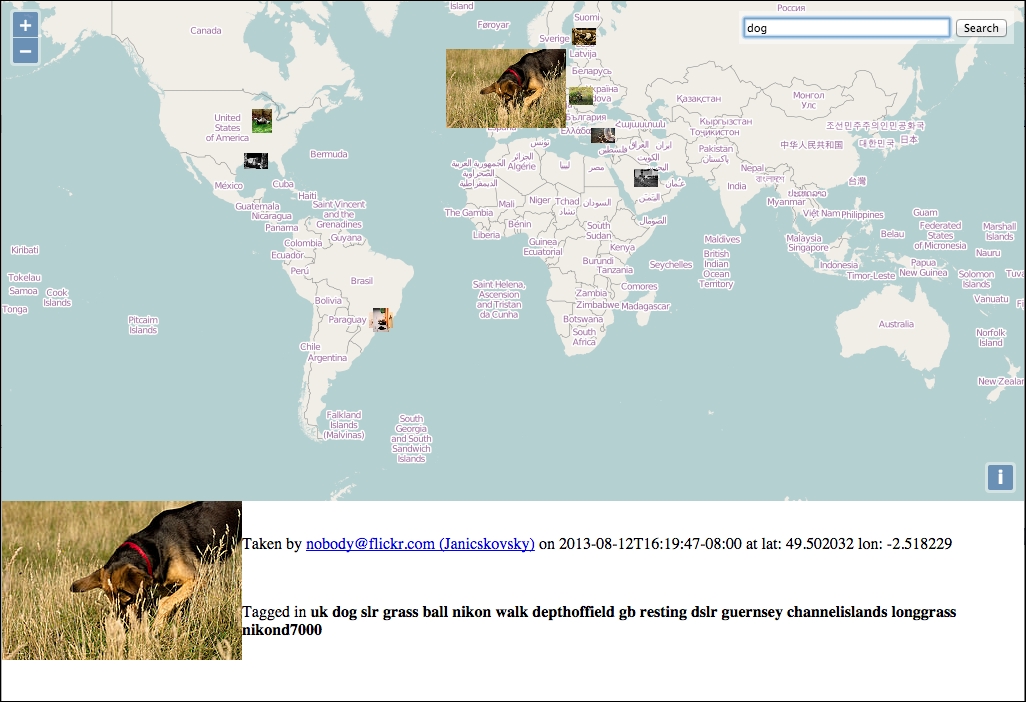
Task: Select the photo marker over Paraguay in South America
Action: click(381, 318)
